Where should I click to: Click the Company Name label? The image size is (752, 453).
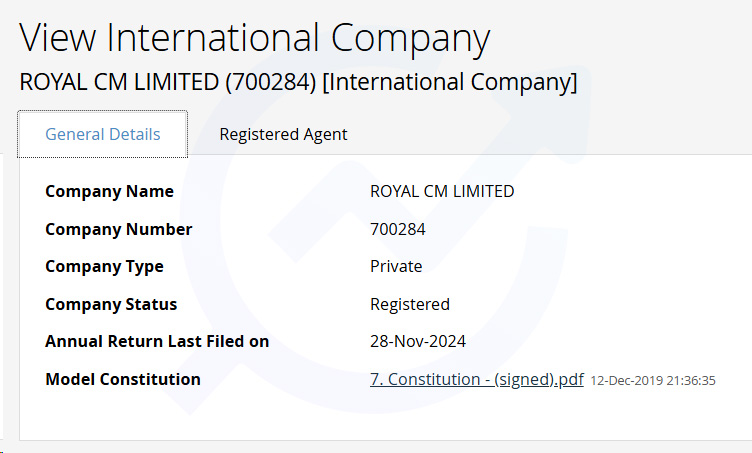(109, 191)
